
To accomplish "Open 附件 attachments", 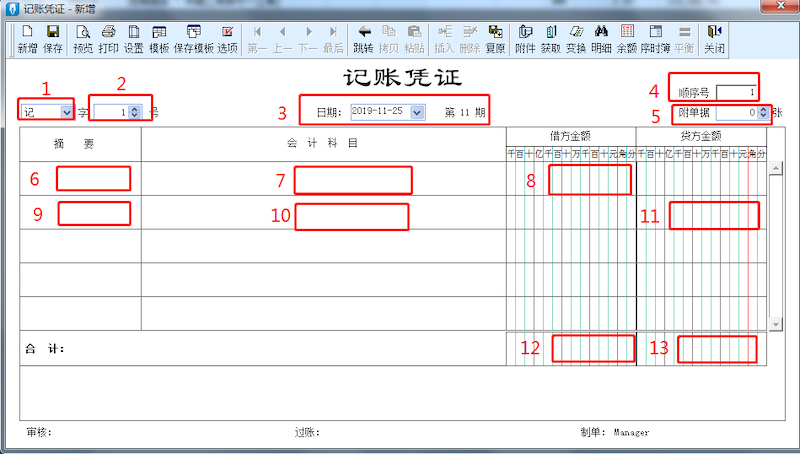I will 525,39.
